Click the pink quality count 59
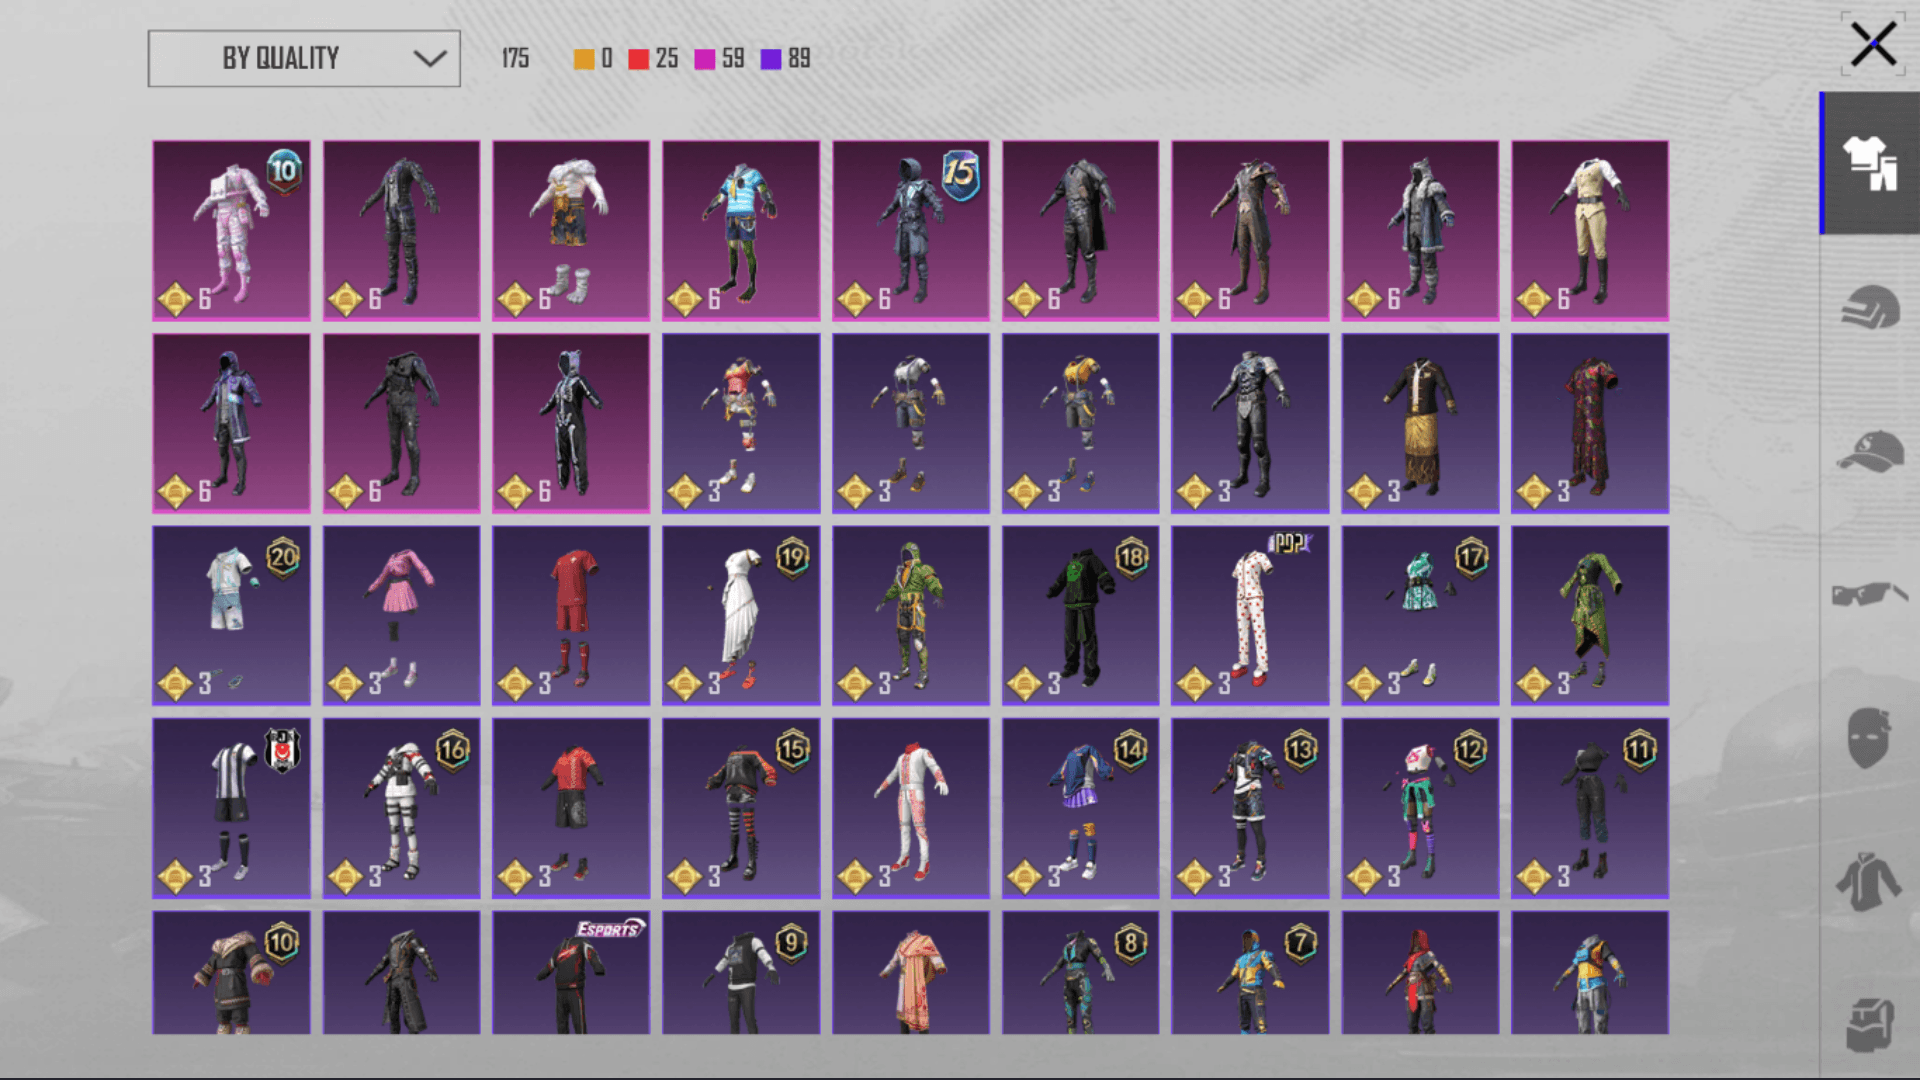 coord(720,59)
